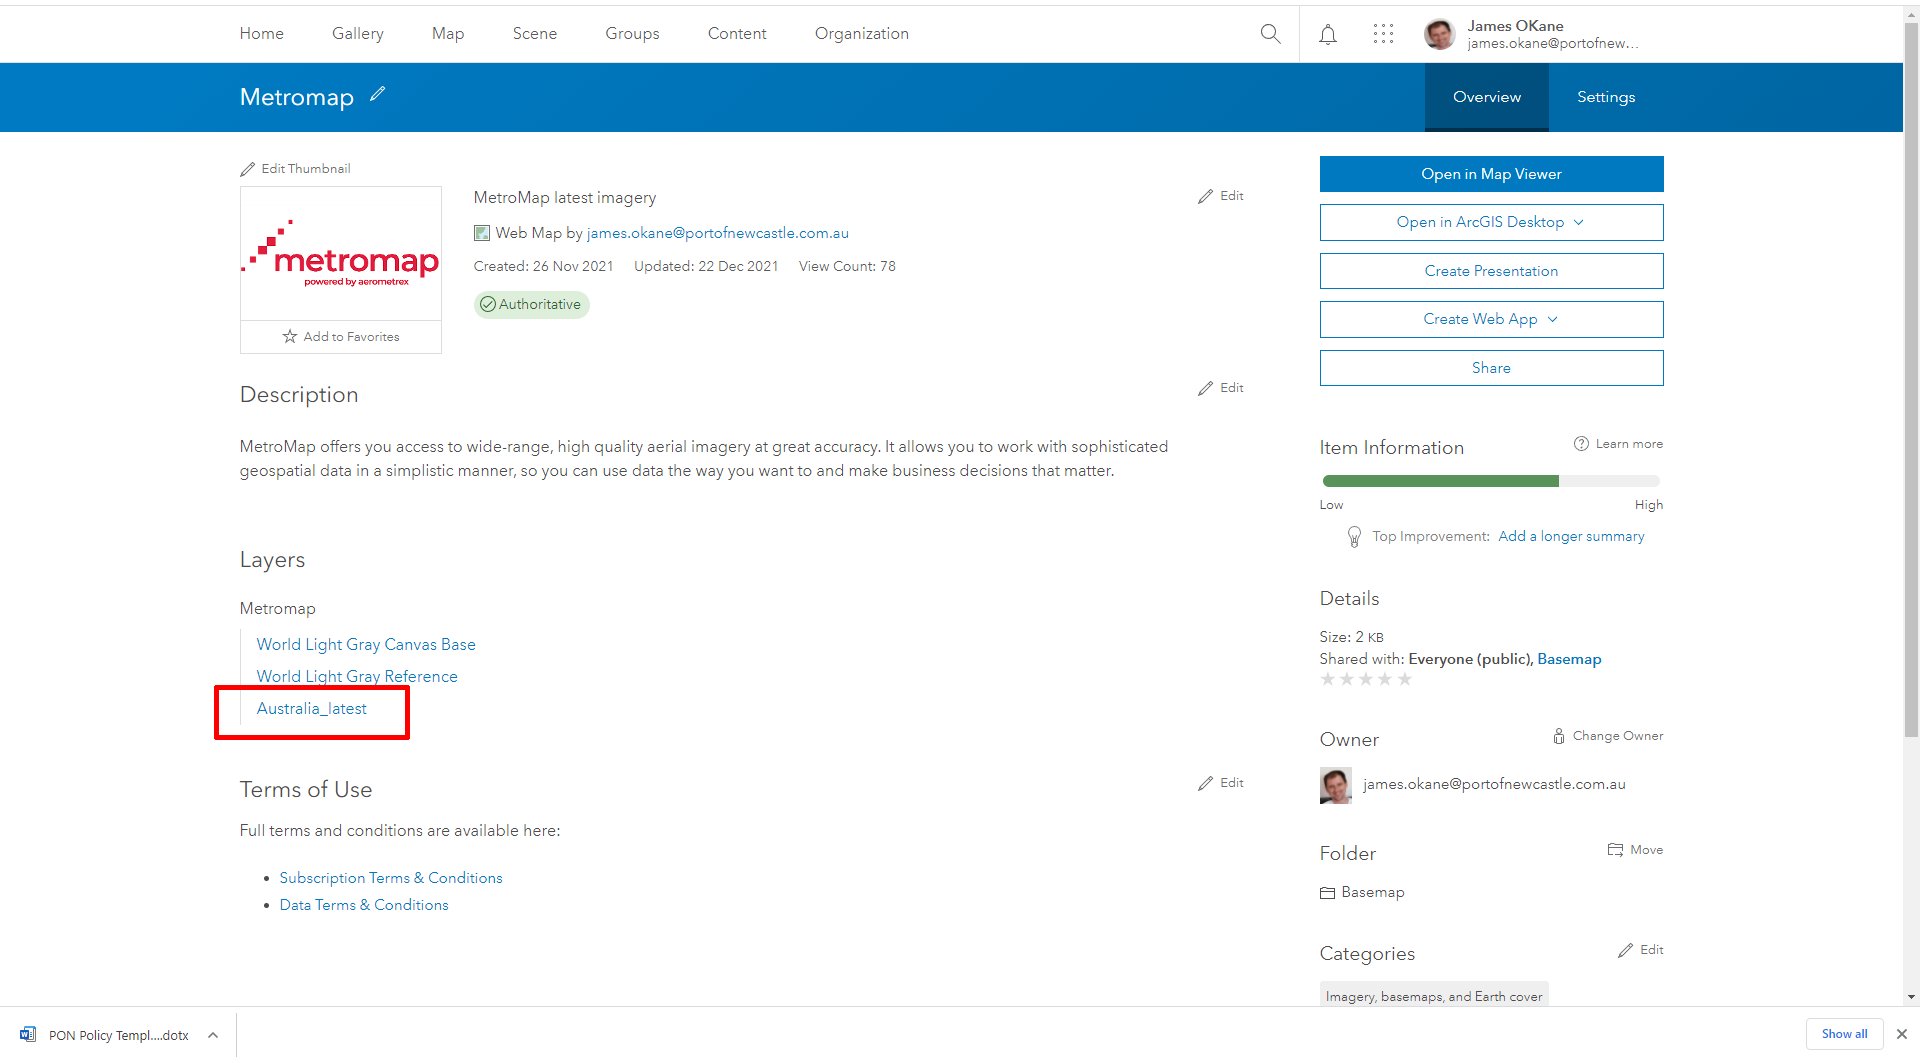Viewport: 1920px width, 1063px height.
Task: Click Edit next to Categories
Action: click(x=1641, y=950)
